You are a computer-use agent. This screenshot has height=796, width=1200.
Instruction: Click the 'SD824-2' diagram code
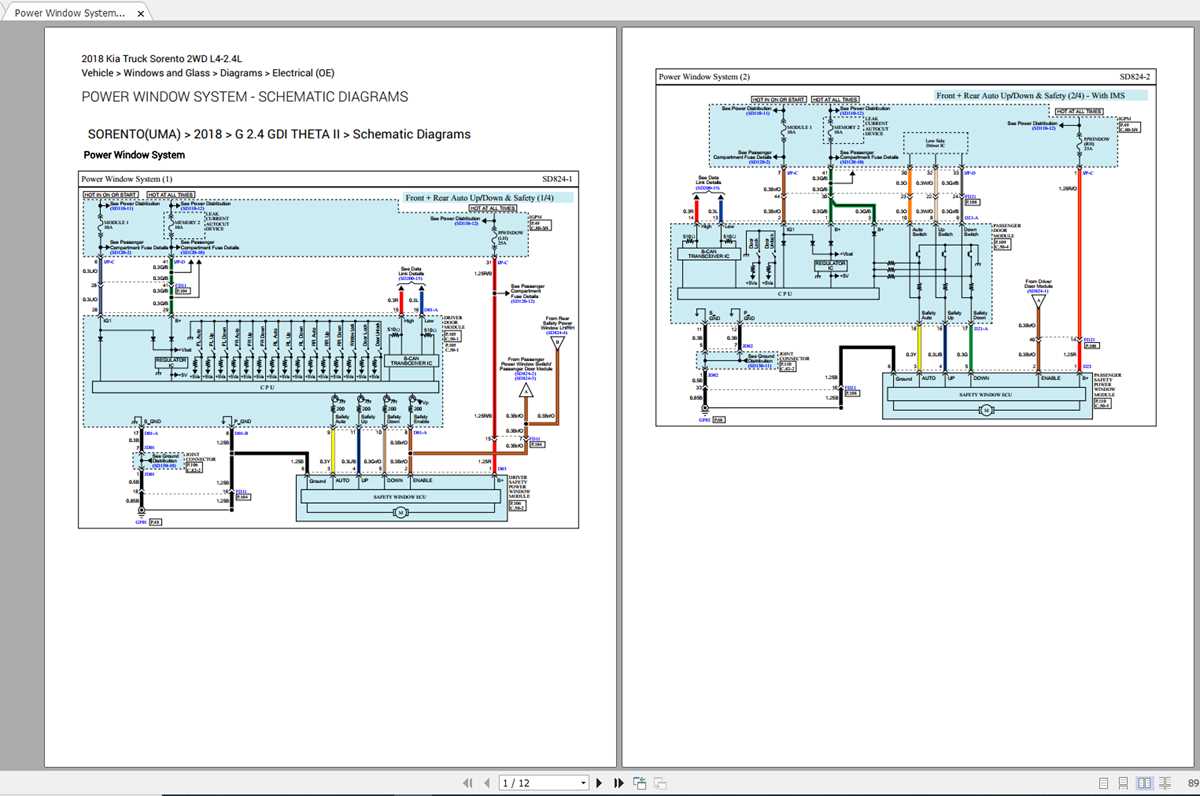pyautogui.click(x=1136, y=76)
